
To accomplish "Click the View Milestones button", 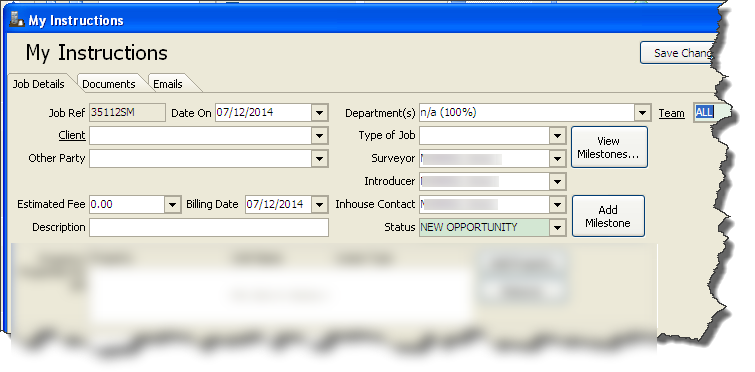I will pyautogui.click(x=609, y=147).
